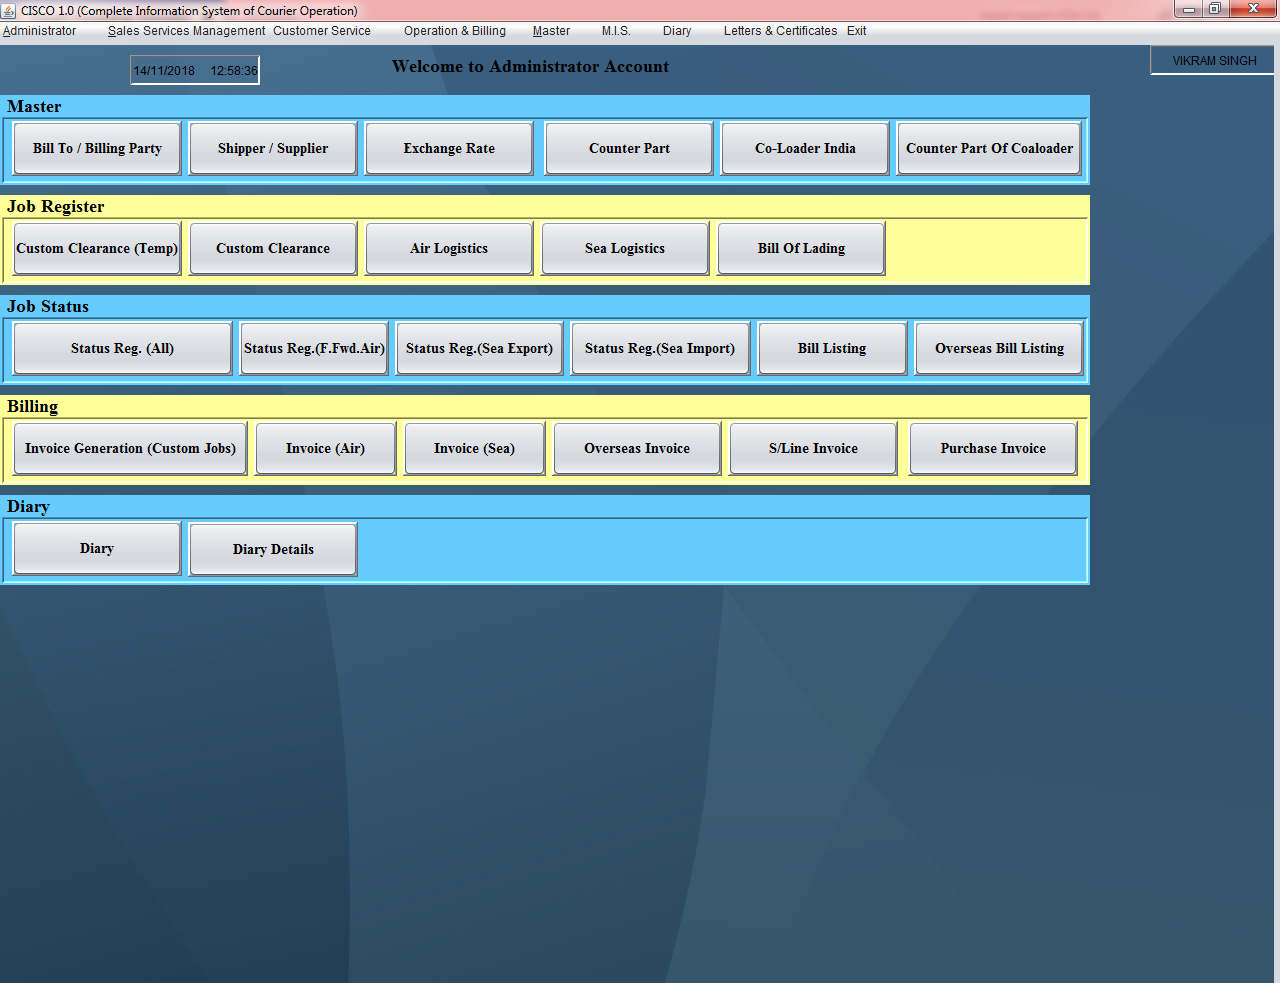Image resolution: width=1280 pixels, height=983 pixels.
Task: Open Sales Services Management menu
Action: 186,31
